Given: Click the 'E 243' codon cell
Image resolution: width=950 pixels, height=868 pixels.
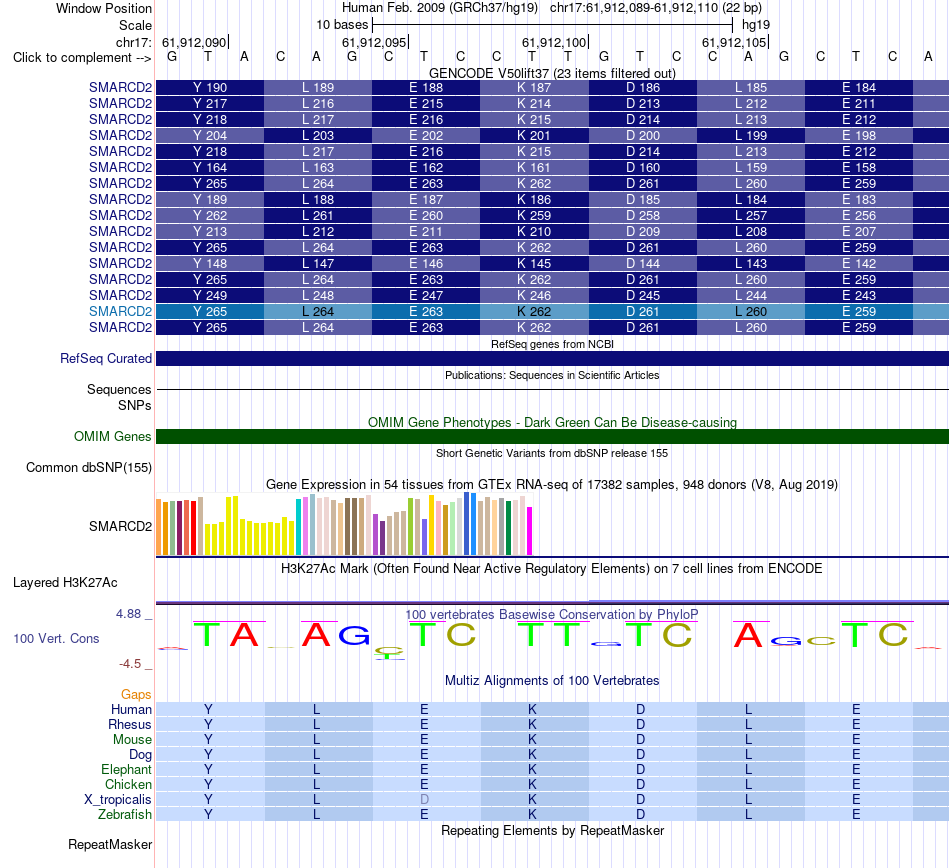Looking at the screenshot, I should [859, 296].
